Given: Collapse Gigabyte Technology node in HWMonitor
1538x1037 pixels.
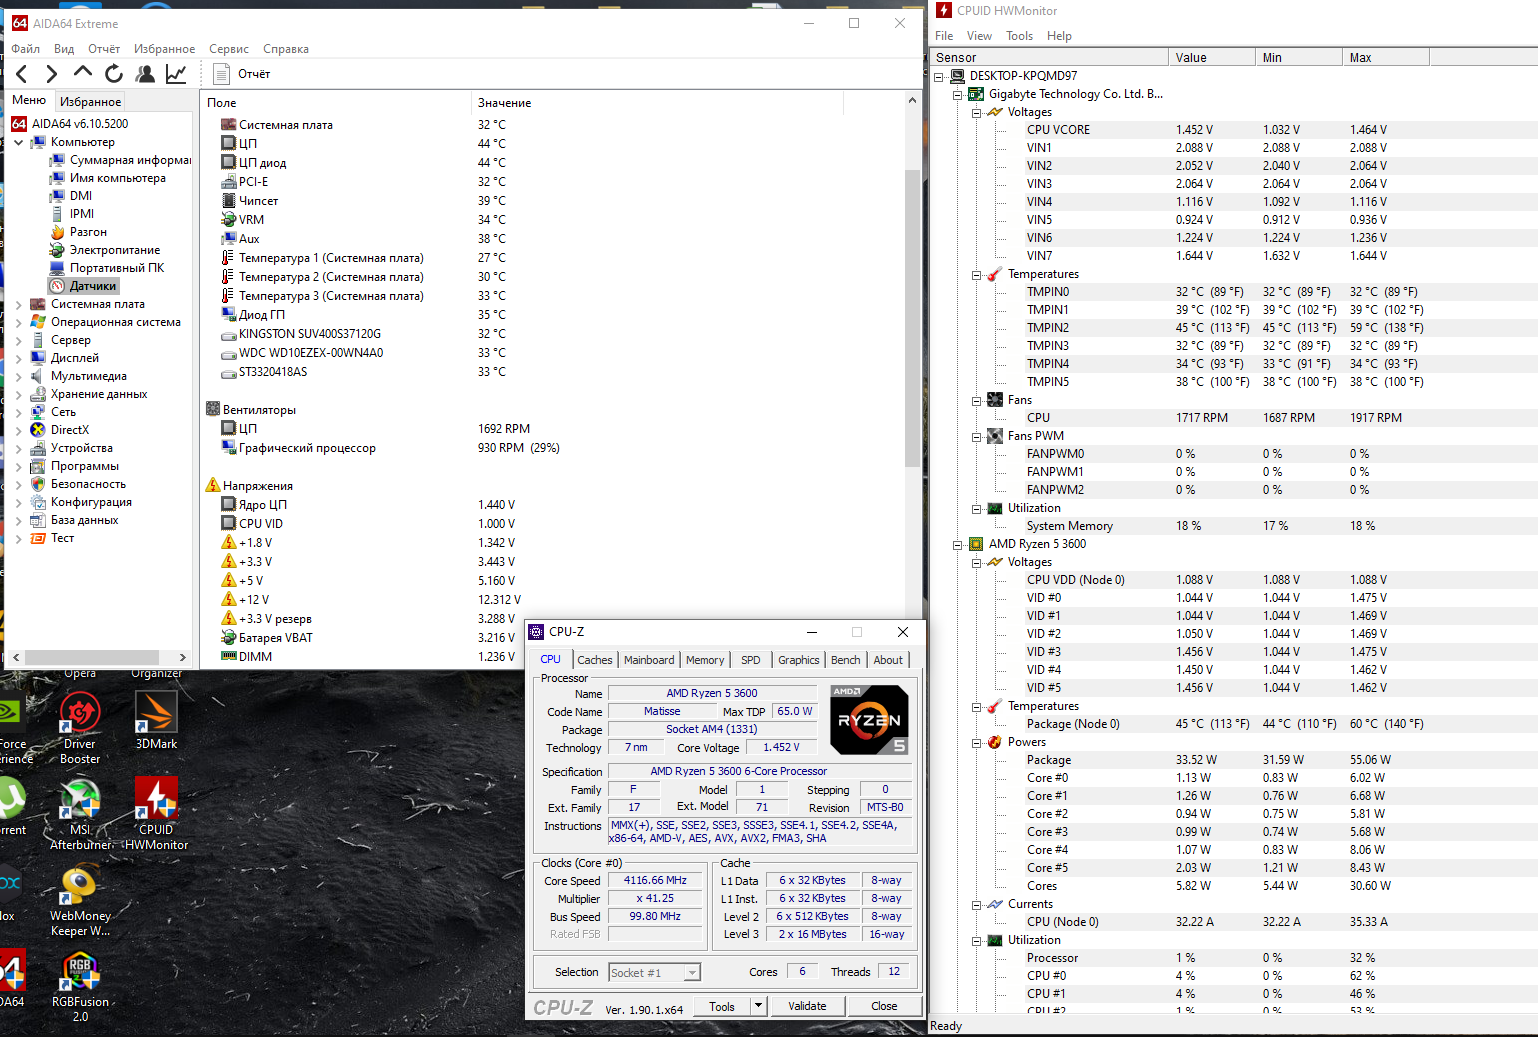Looking at the screenshot, I should tap(958, 94).
